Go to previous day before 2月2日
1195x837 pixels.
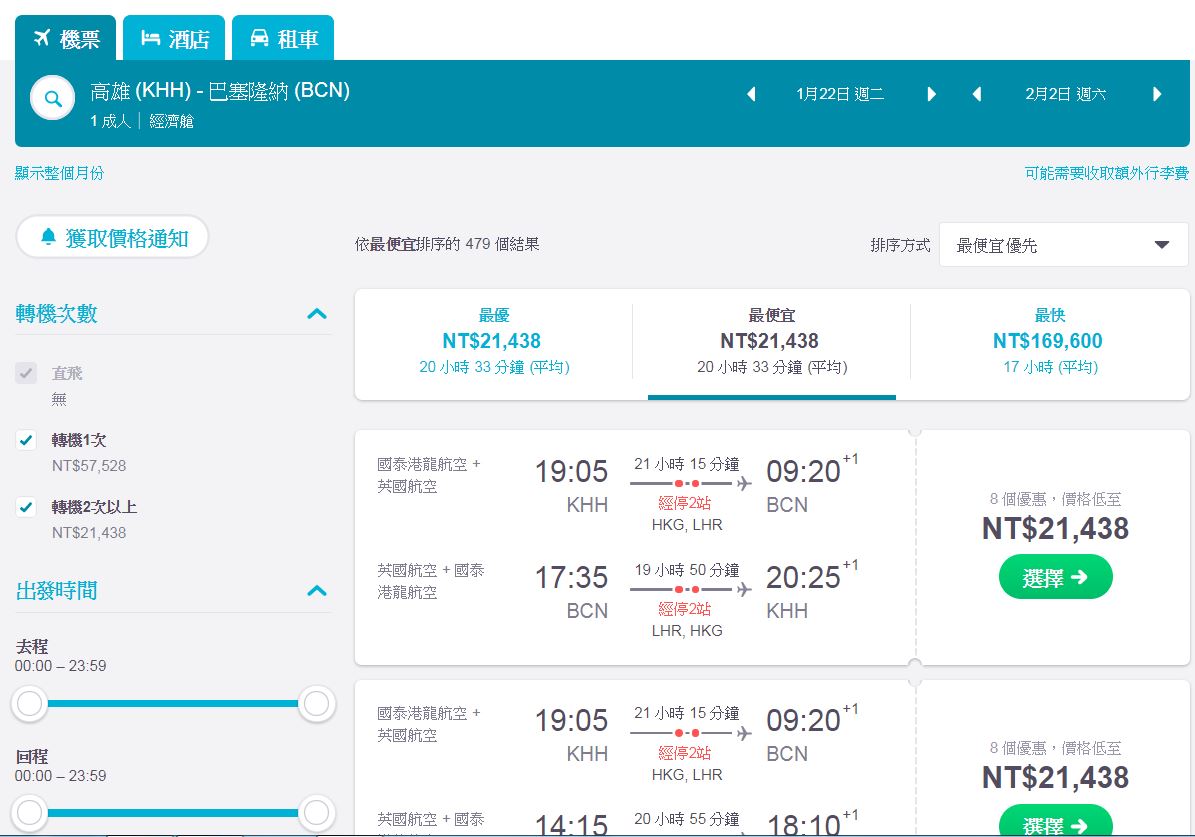pos(977,94)
